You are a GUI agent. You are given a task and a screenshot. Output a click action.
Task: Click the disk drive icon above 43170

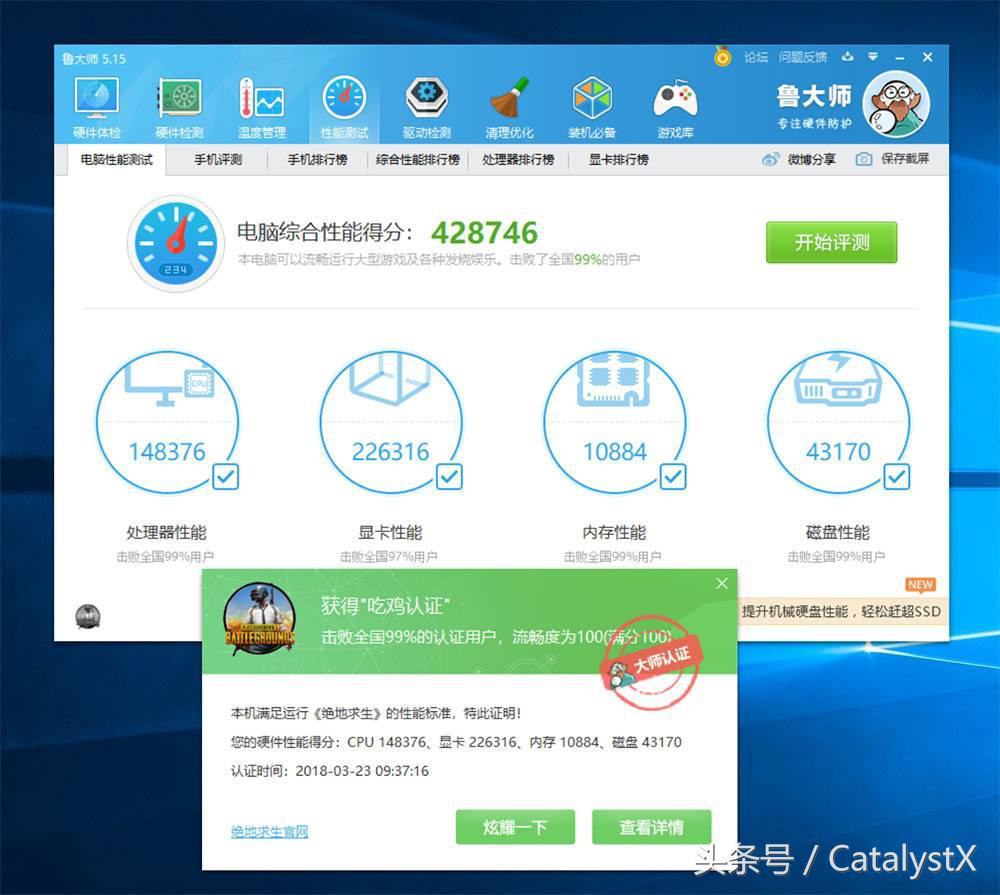(x=837, y=380)
